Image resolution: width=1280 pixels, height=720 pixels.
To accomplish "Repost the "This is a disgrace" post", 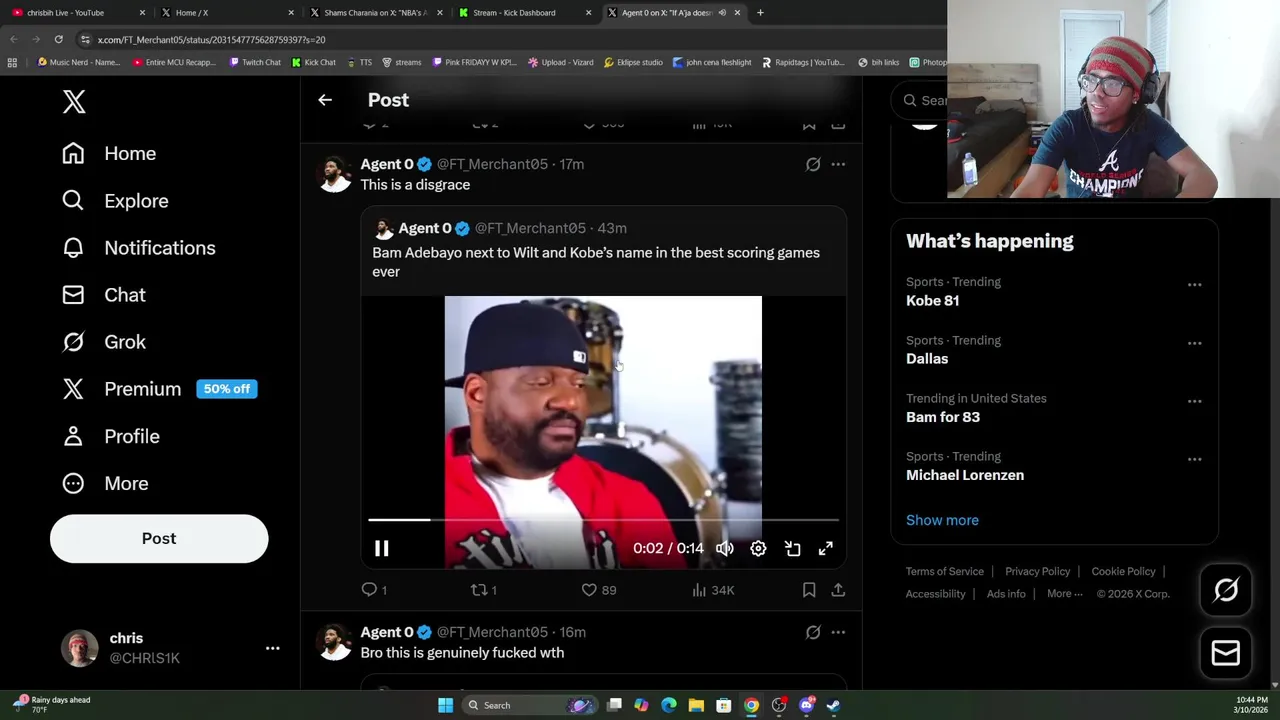I will (x=484, y=590).
